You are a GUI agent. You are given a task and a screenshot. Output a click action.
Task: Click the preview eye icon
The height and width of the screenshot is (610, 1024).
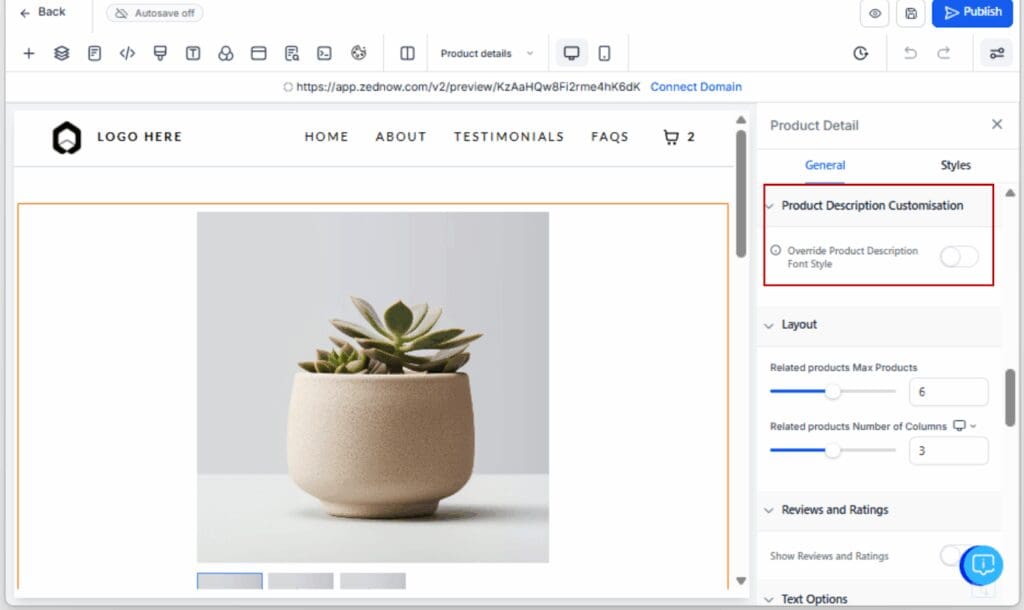873,14
